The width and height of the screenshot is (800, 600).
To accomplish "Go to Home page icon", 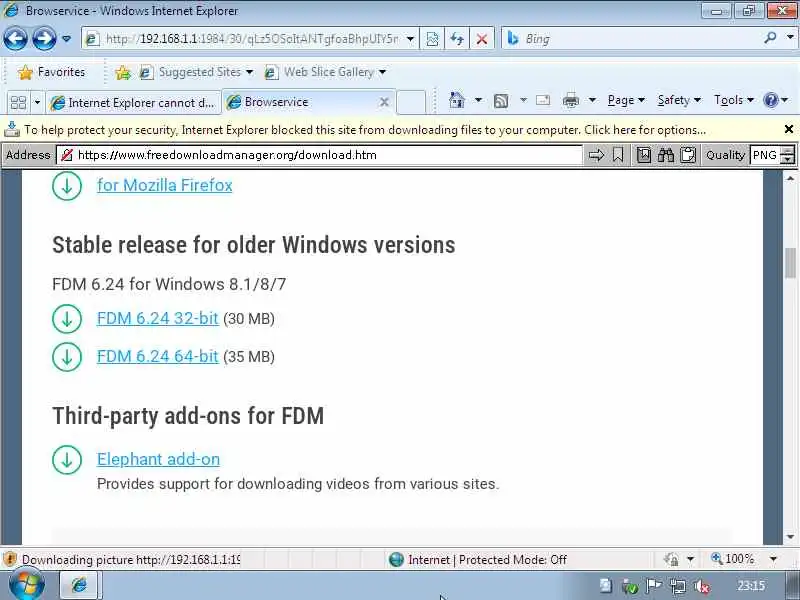I will point(457,101).
